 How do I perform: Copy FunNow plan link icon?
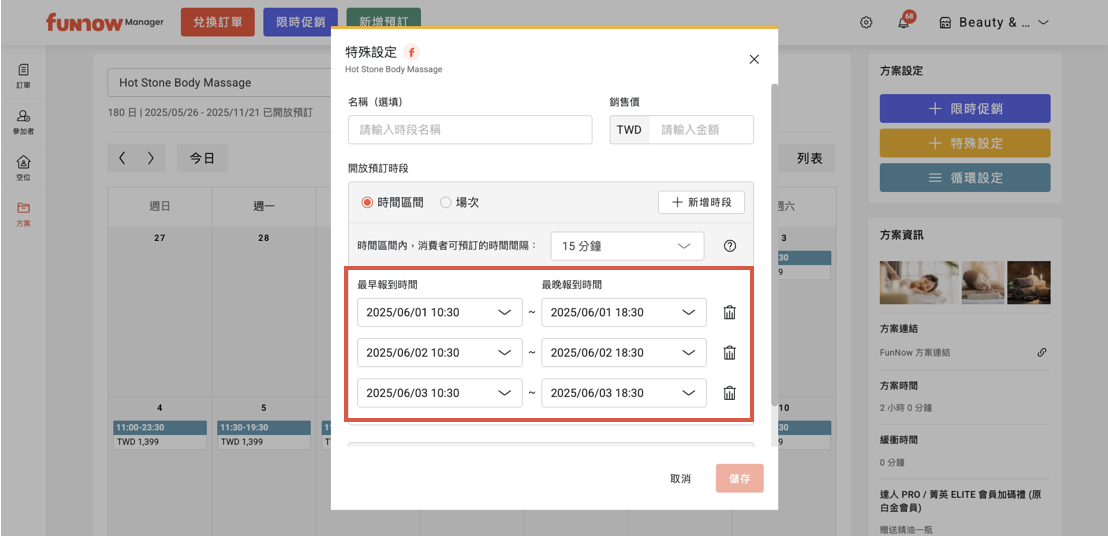tap(1041, 352)
